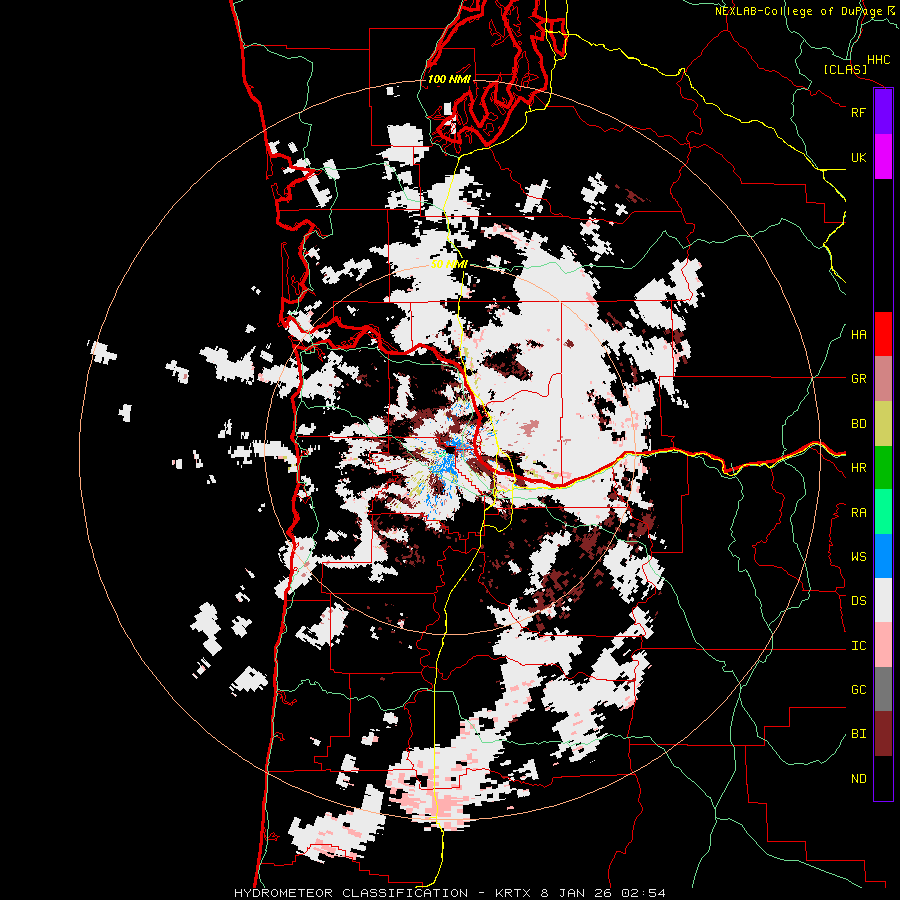Click the BI dark-red legend swatch

pos(883,734)
